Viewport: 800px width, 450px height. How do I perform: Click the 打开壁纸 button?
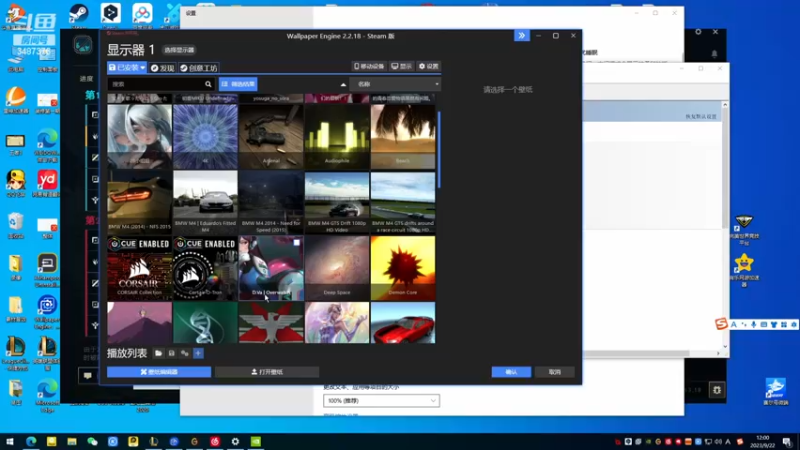pos(267,372)
